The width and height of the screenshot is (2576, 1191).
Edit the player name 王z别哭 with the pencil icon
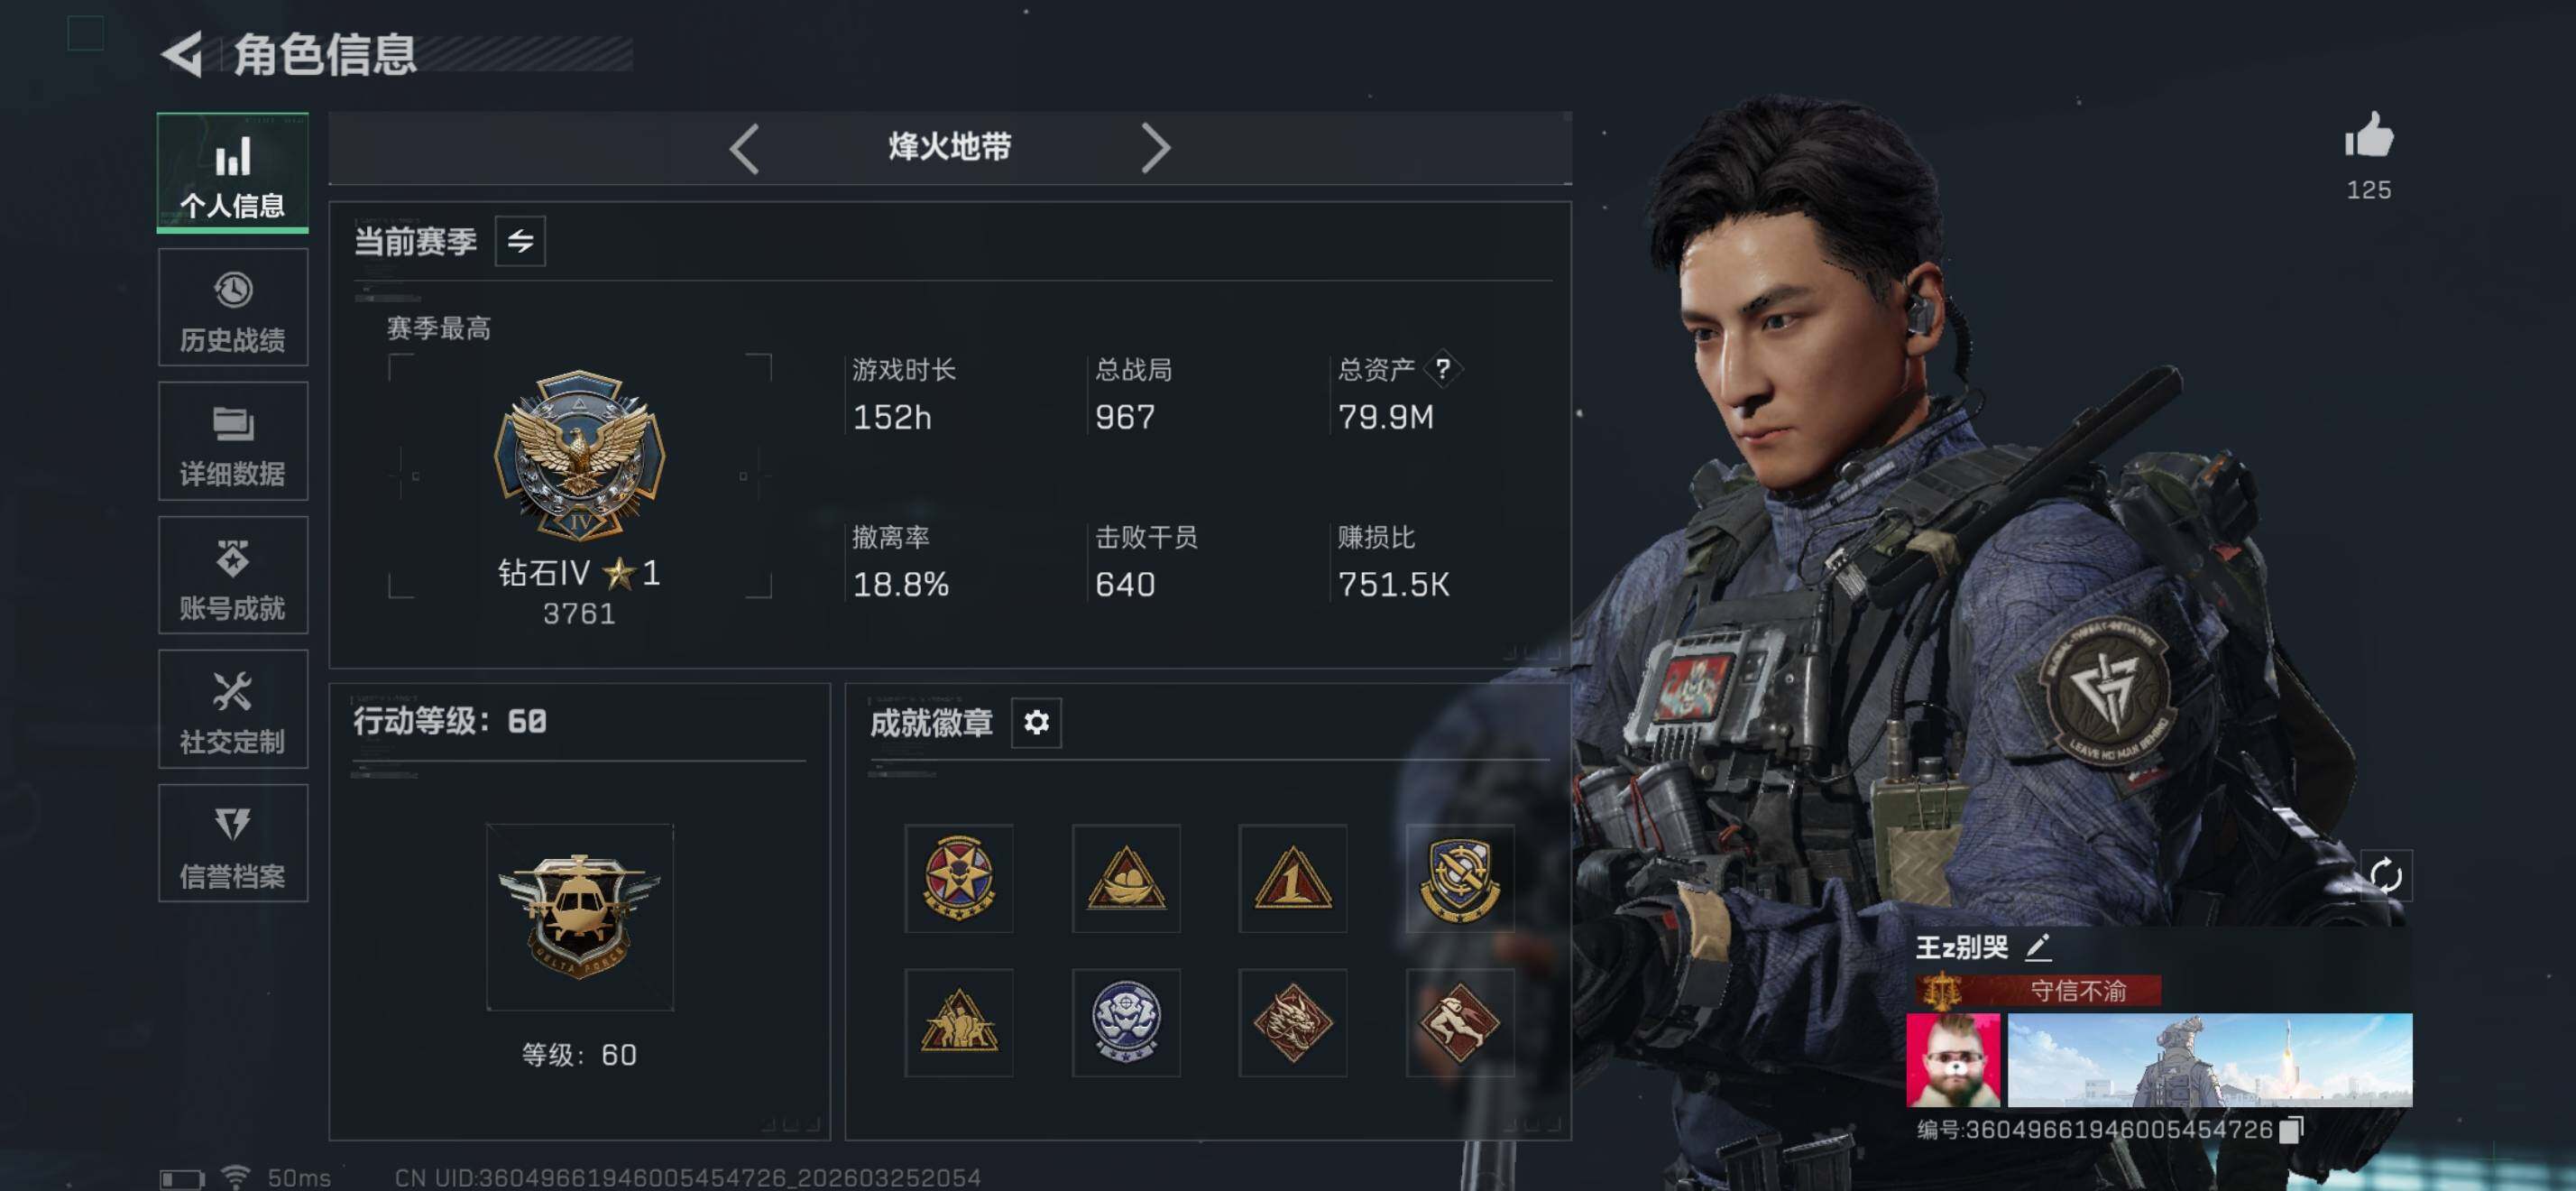pos(2038,946)
